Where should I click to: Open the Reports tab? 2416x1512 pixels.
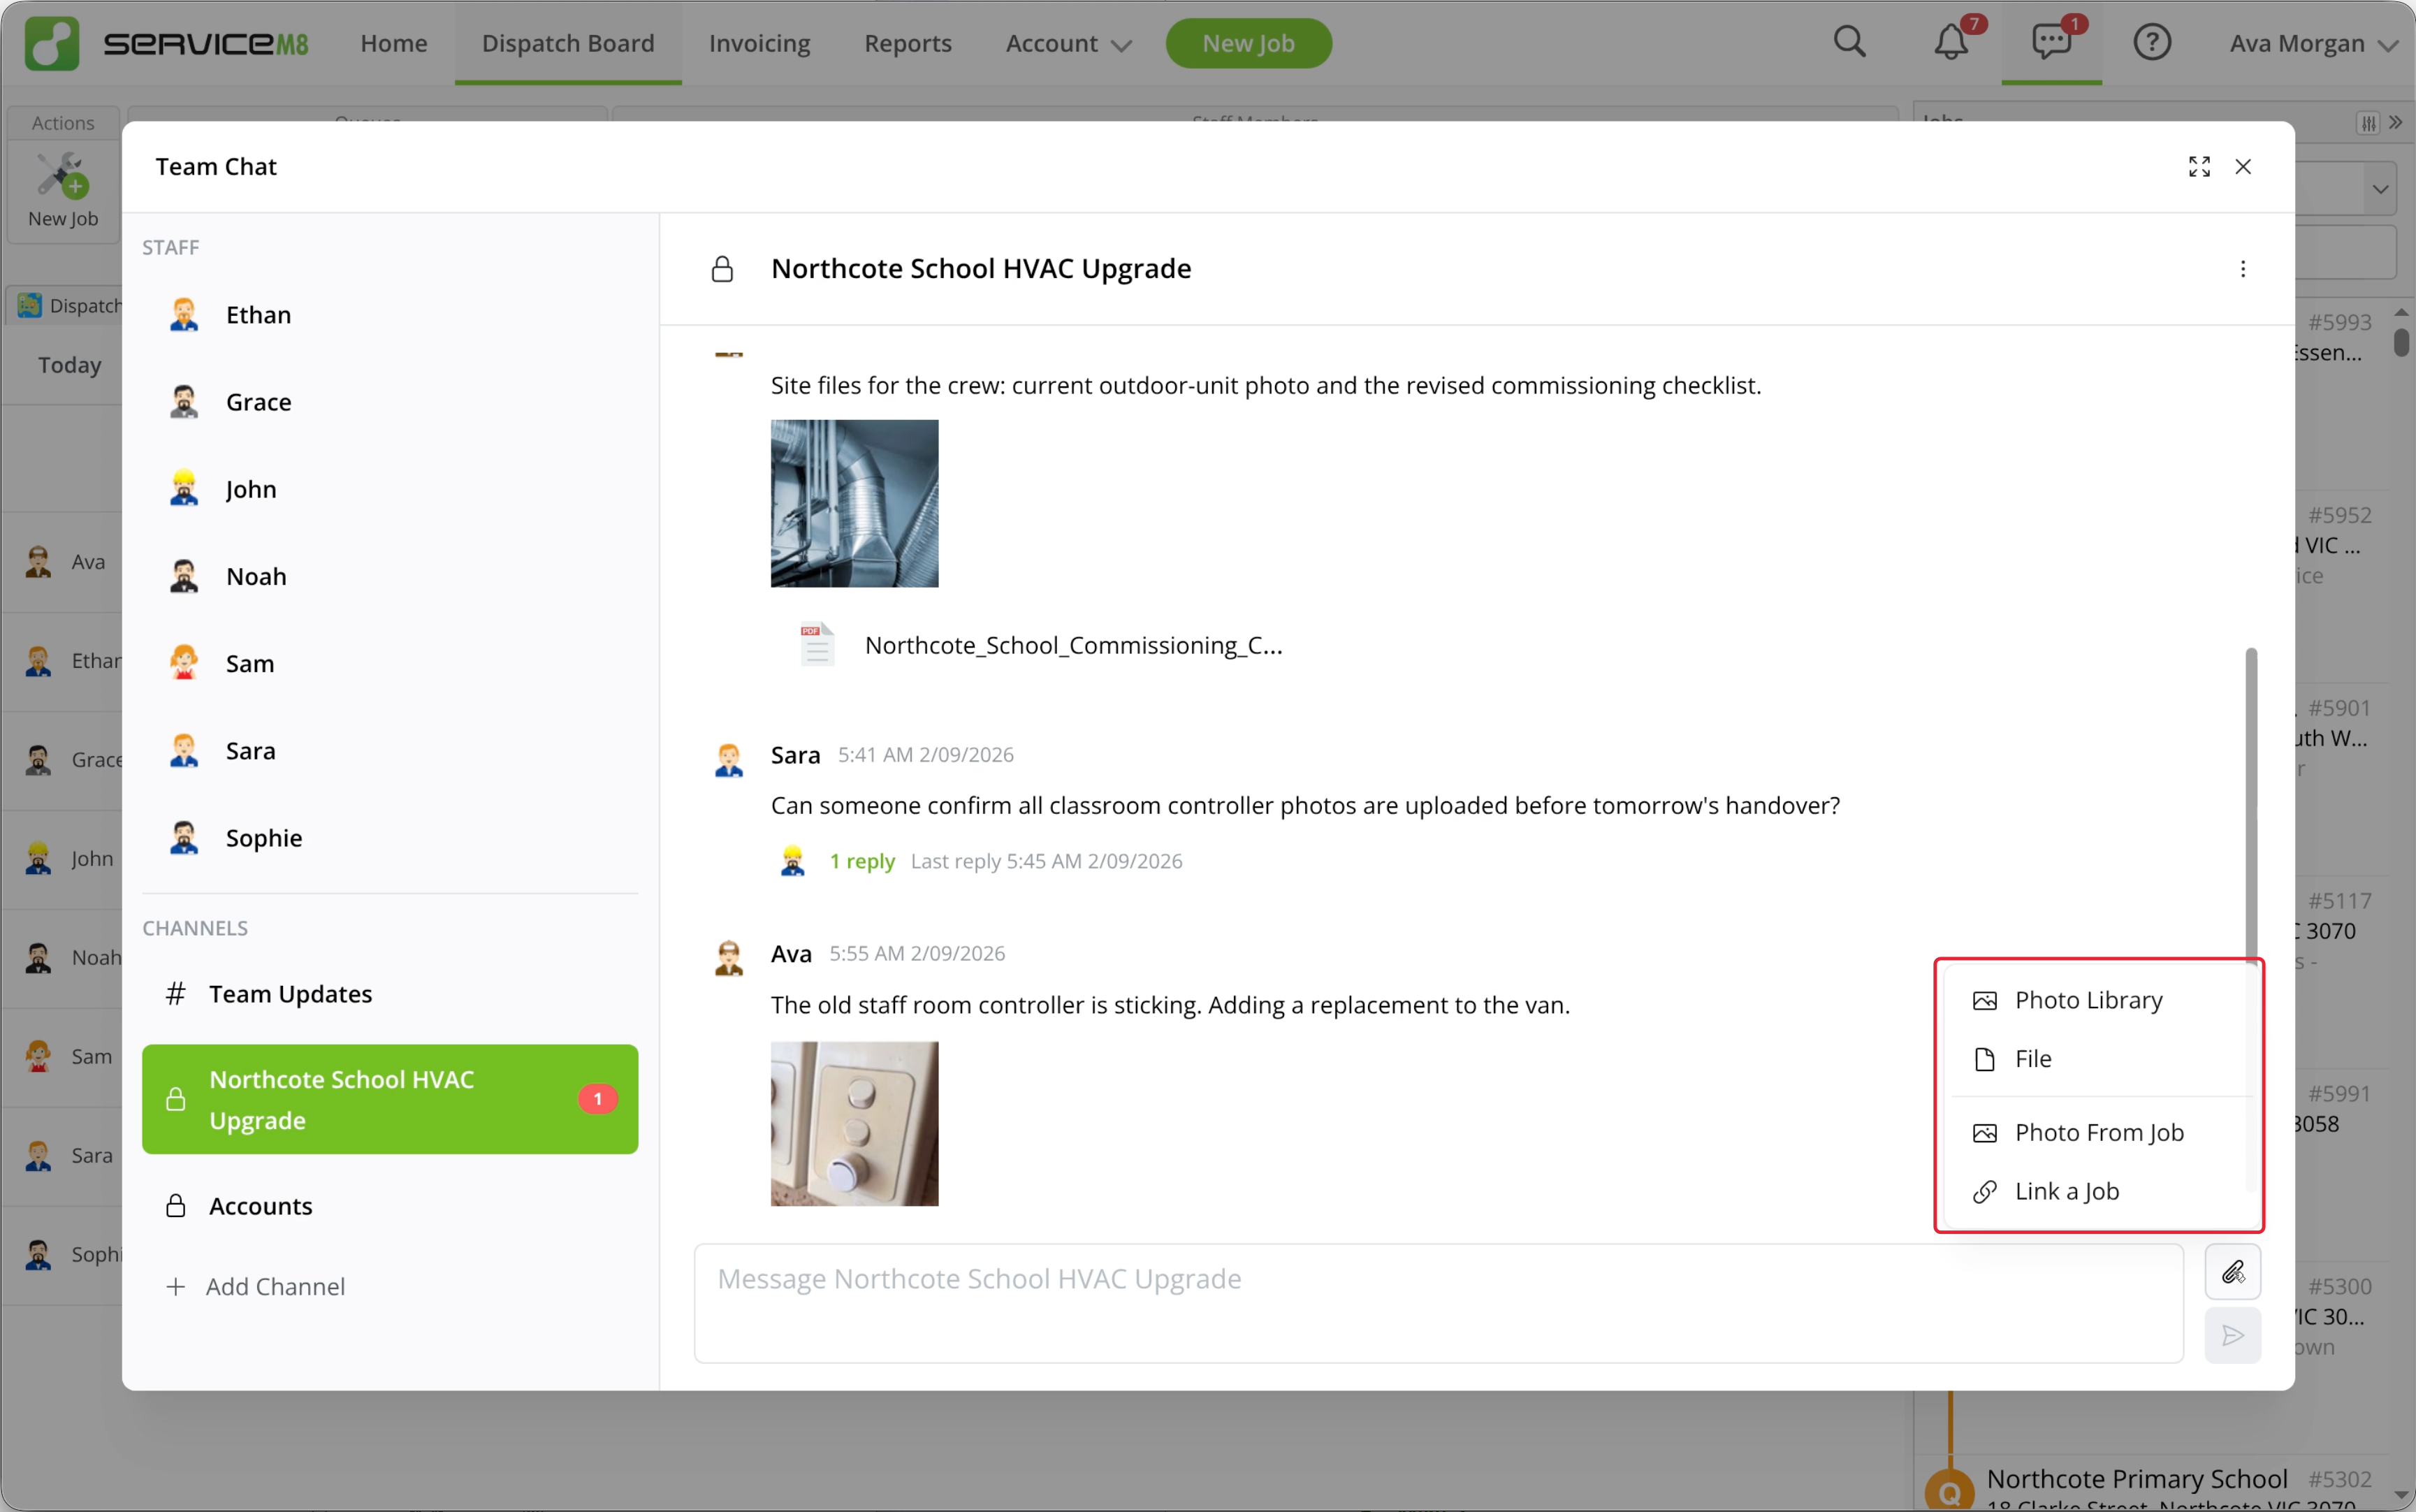click(x=908, y=43)
